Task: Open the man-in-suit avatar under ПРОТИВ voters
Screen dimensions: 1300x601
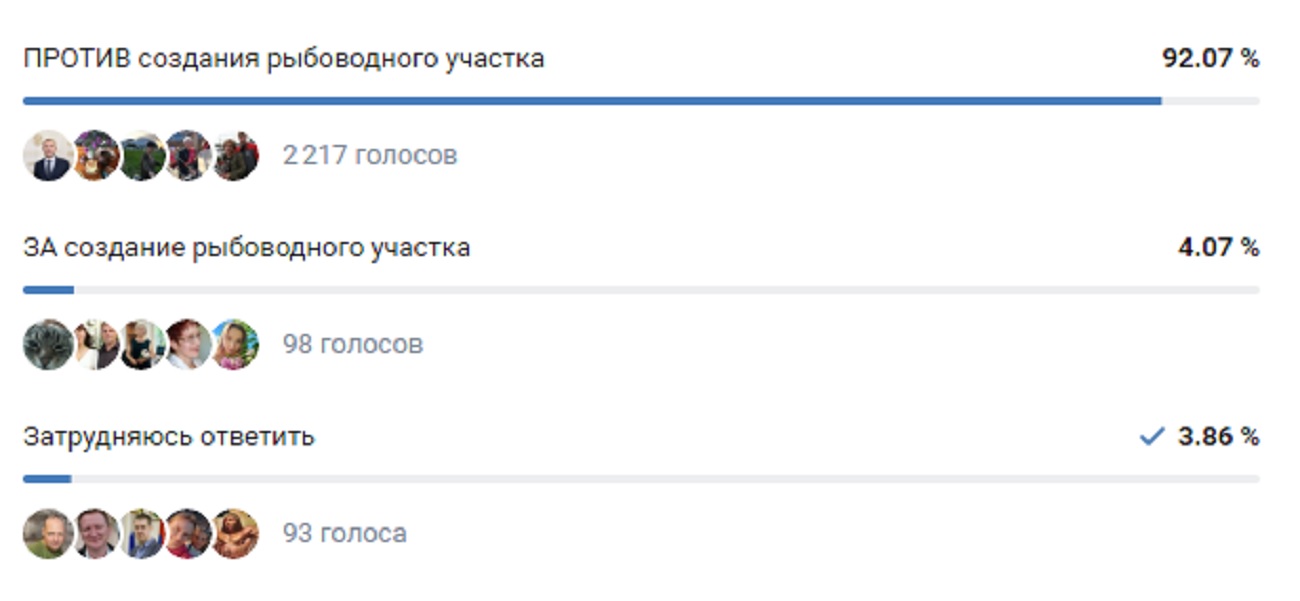Action: pyautogui.click(x=48, y=156)
